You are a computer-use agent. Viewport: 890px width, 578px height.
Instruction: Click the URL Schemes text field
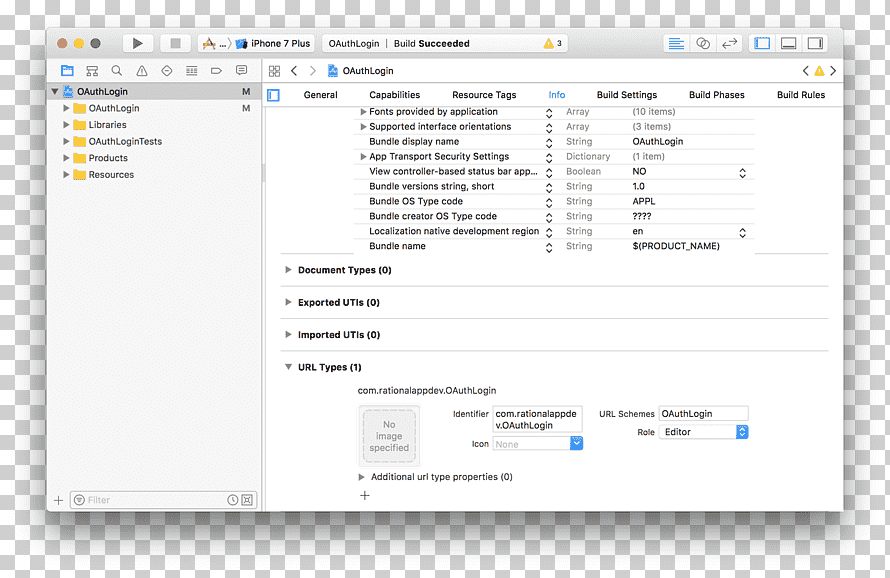[703, 414]
